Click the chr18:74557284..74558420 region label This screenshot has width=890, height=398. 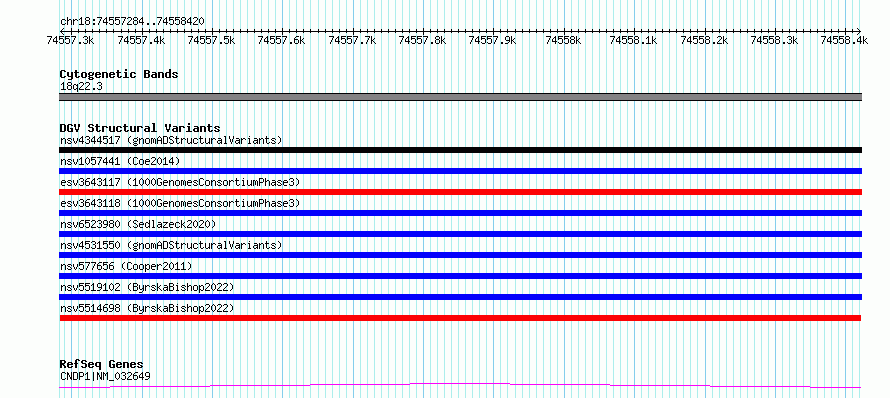[132, 21]
